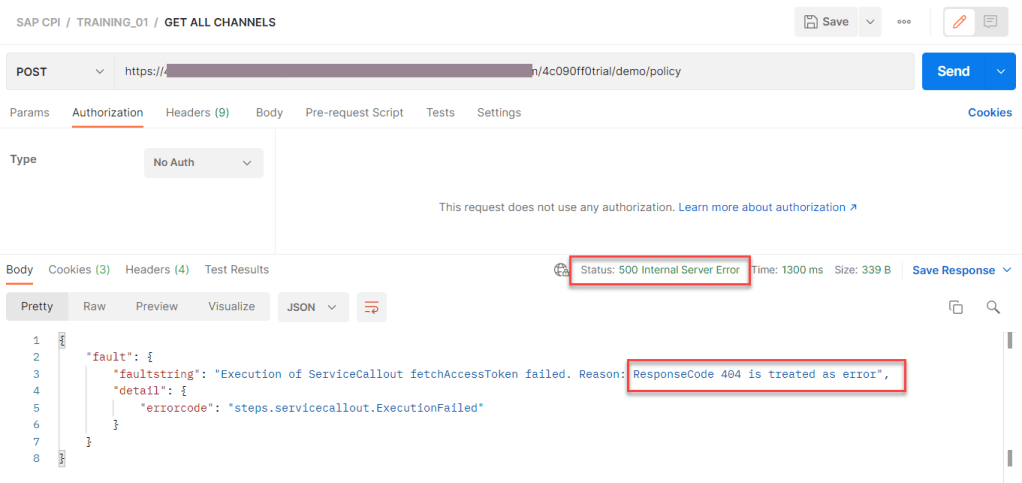Click the pencil edit mode icon
This screenshot has height=483, width=1022.
960,22
